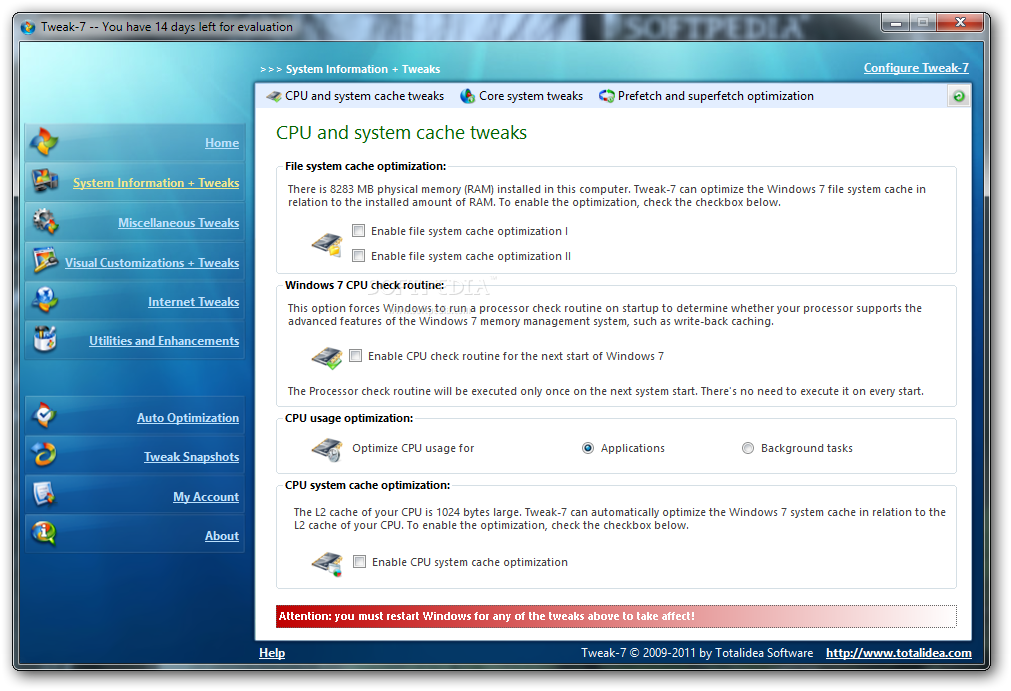Switch to CPU and system cache tweaks tab

355,96
